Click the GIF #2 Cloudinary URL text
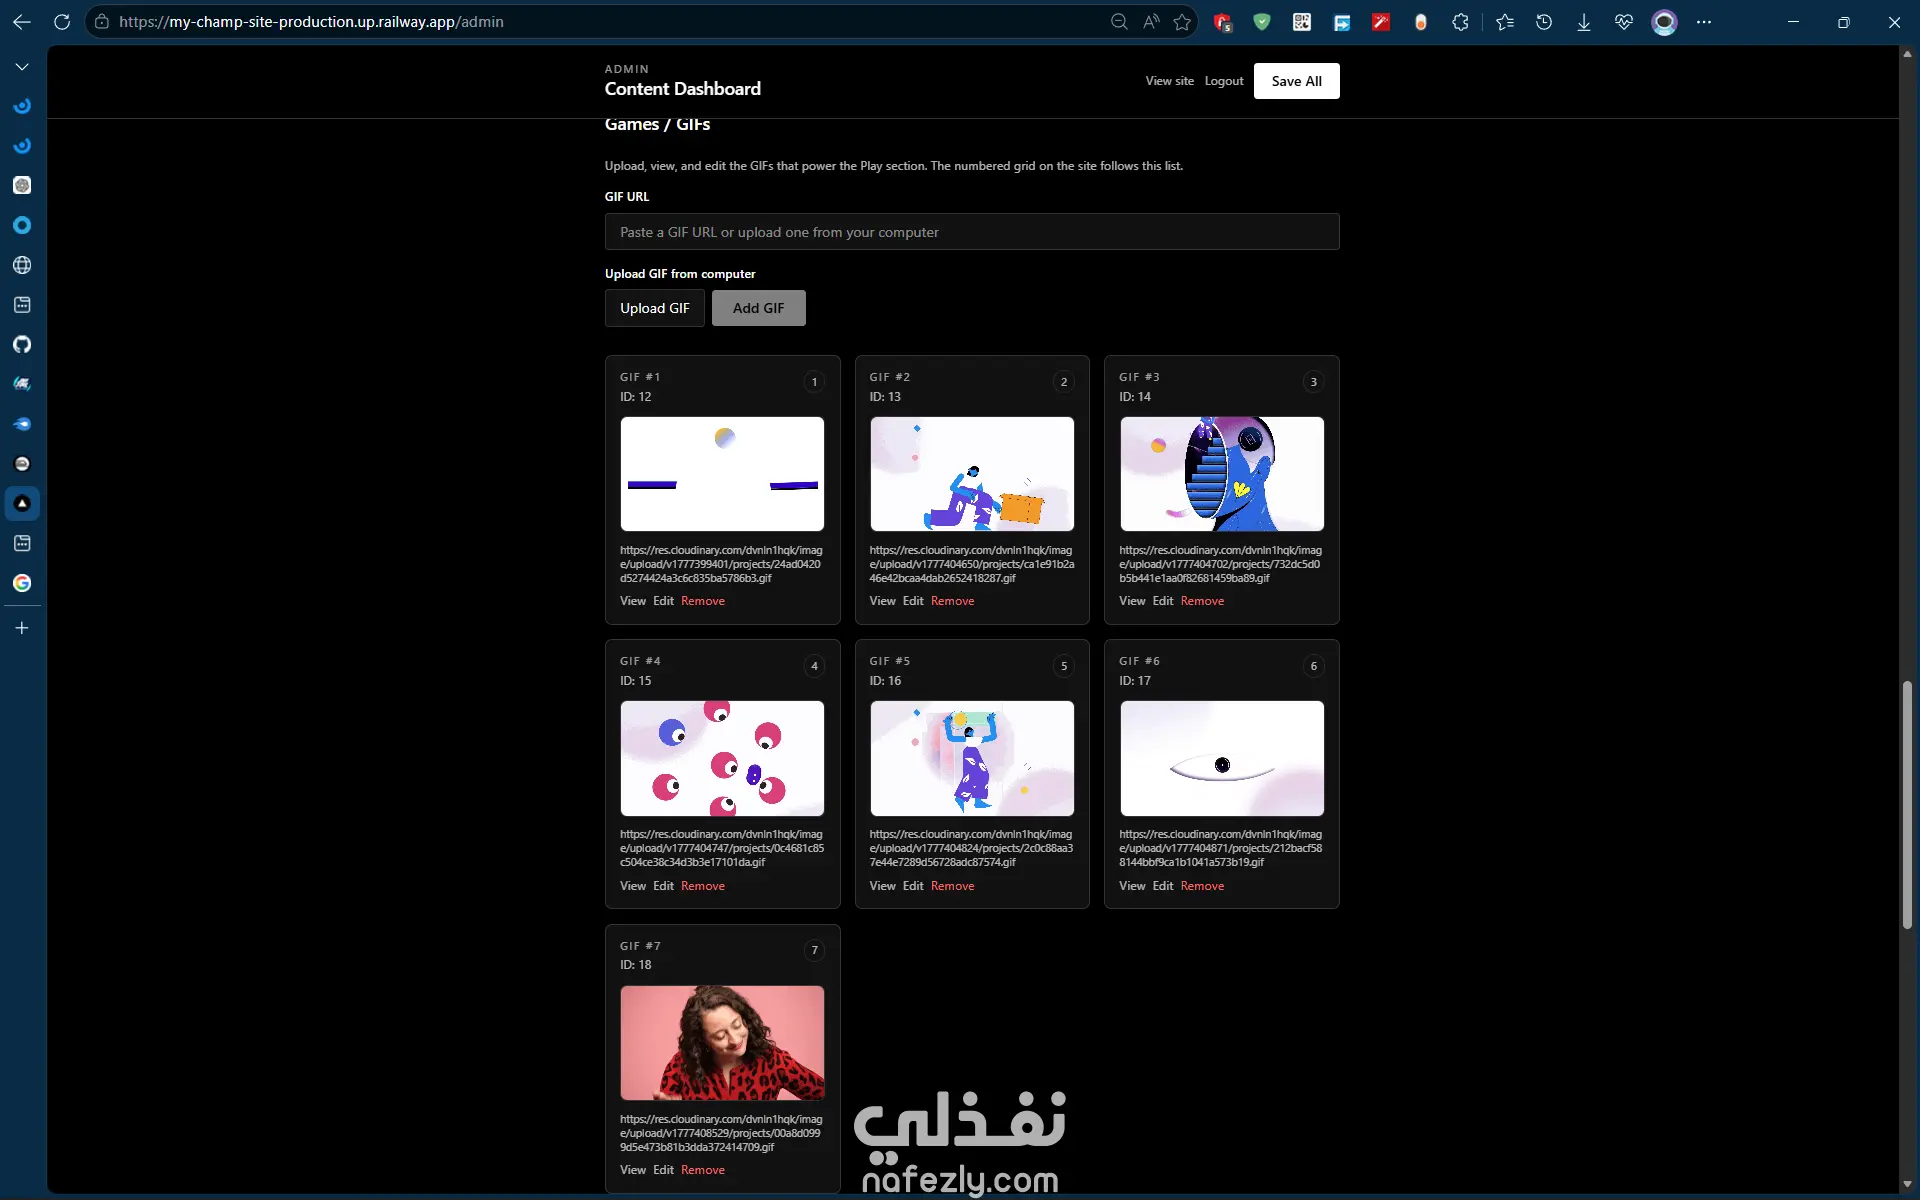Screen dimensions: 1920x1200 click(972, 564)
